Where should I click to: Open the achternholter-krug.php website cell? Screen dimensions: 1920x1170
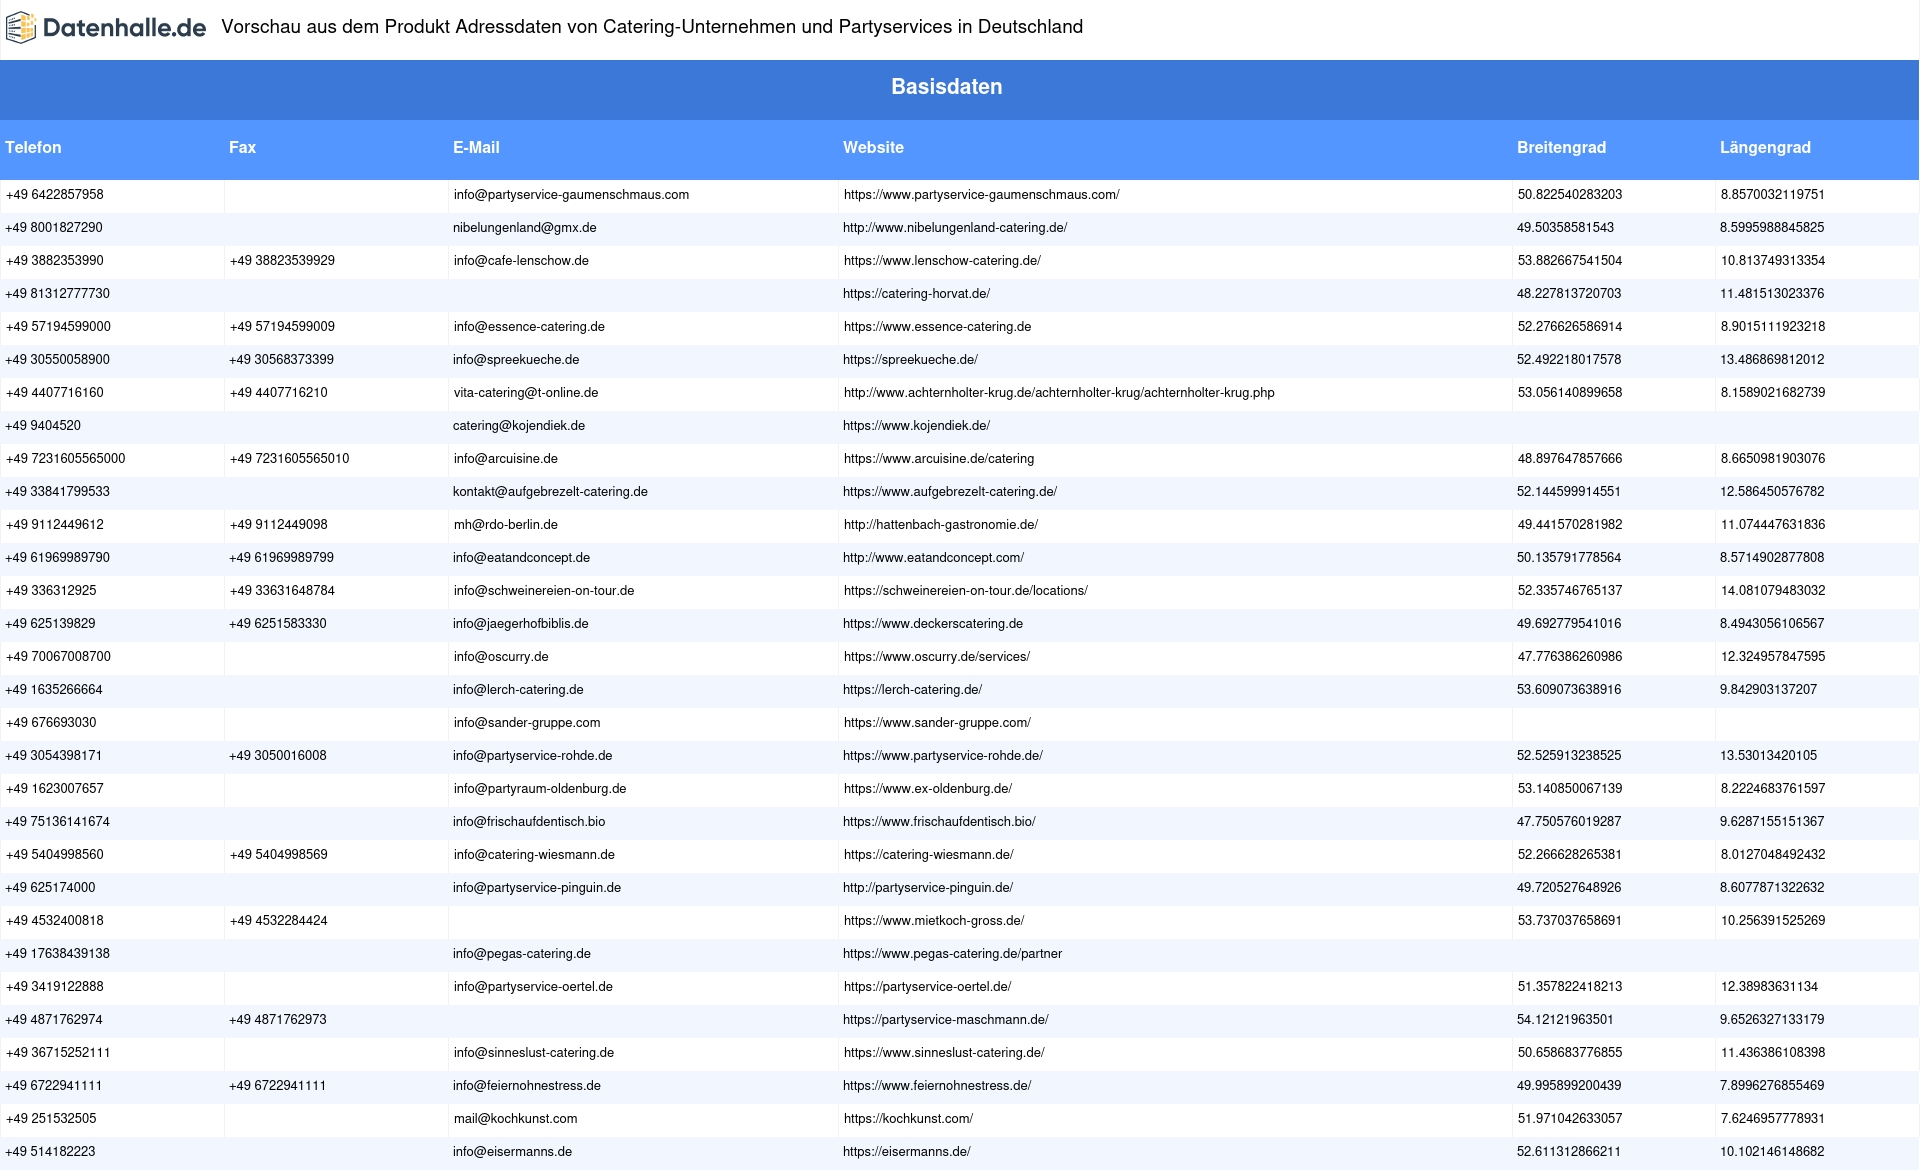tap(1059, 393)
